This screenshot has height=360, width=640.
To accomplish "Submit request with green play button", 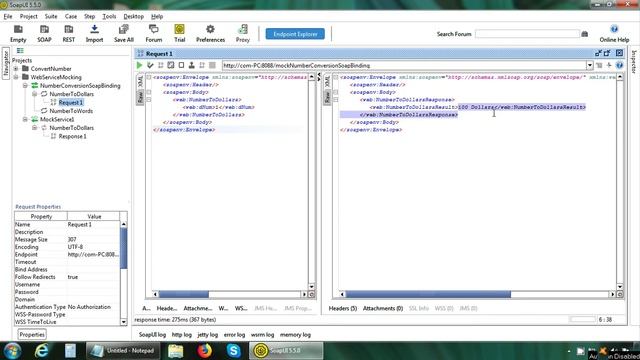I will pyautogui.click(x=140, y=65).
